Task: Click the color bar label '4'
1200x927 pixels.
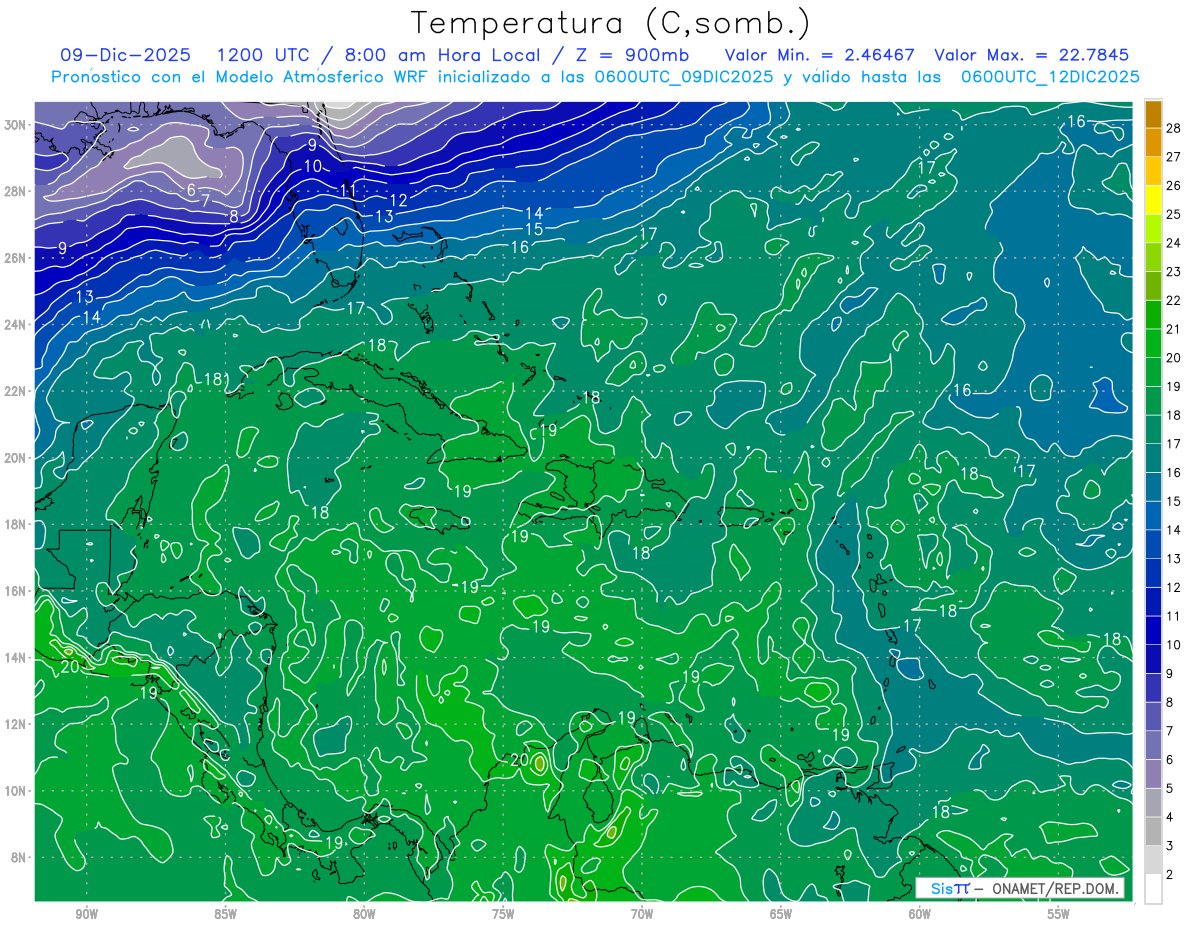Action: tap(1171, 818)
